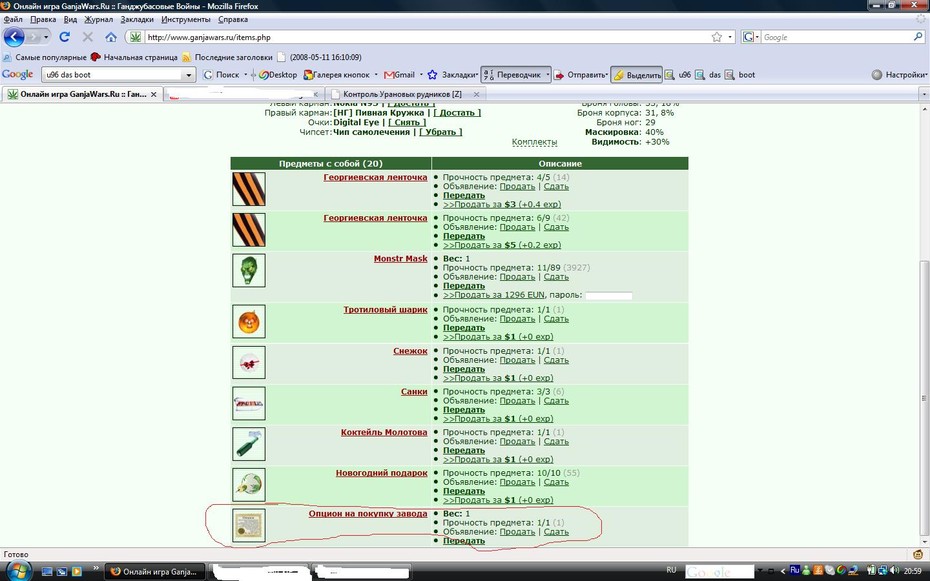This screenshot has width=930, height=581.
Task: Click the stop loading X icon
Action: tap(88, 37)
